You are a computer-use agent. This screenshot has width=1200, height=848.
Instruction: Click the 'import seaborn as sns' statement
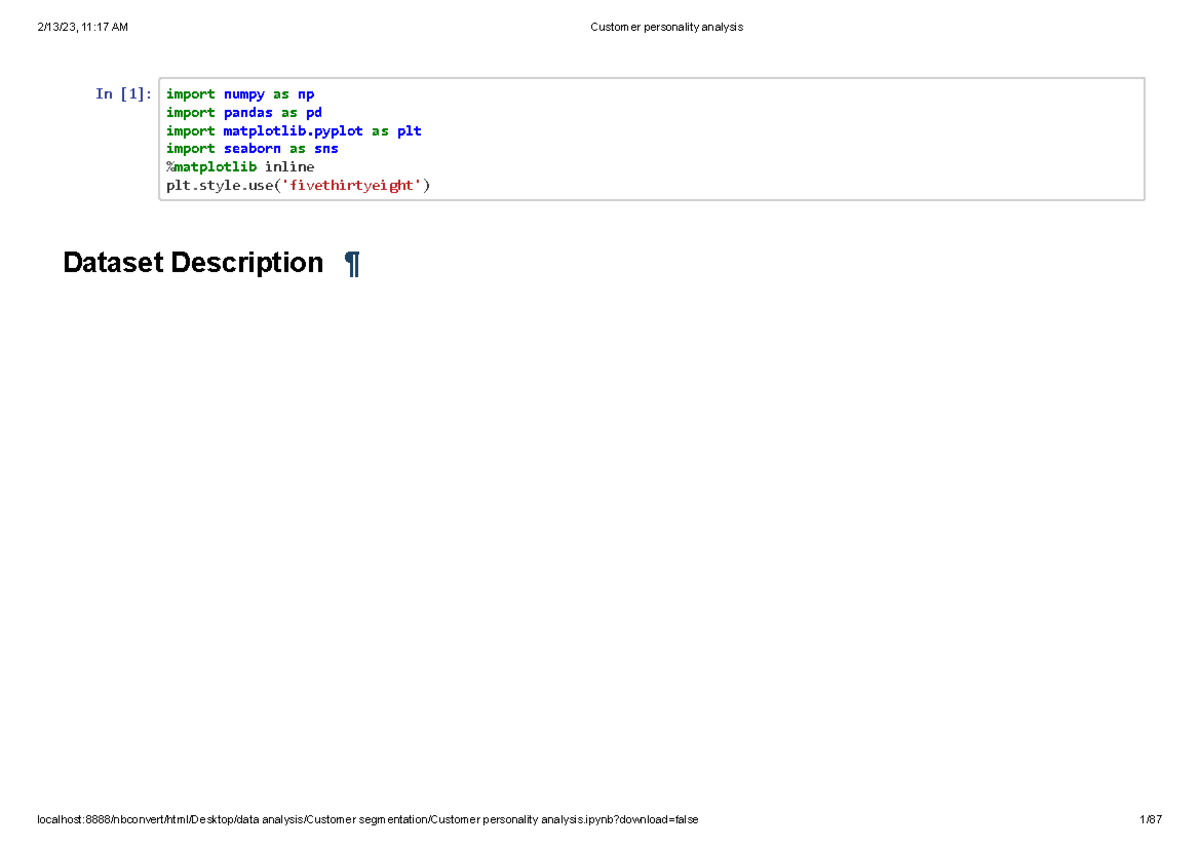point(253,148)
